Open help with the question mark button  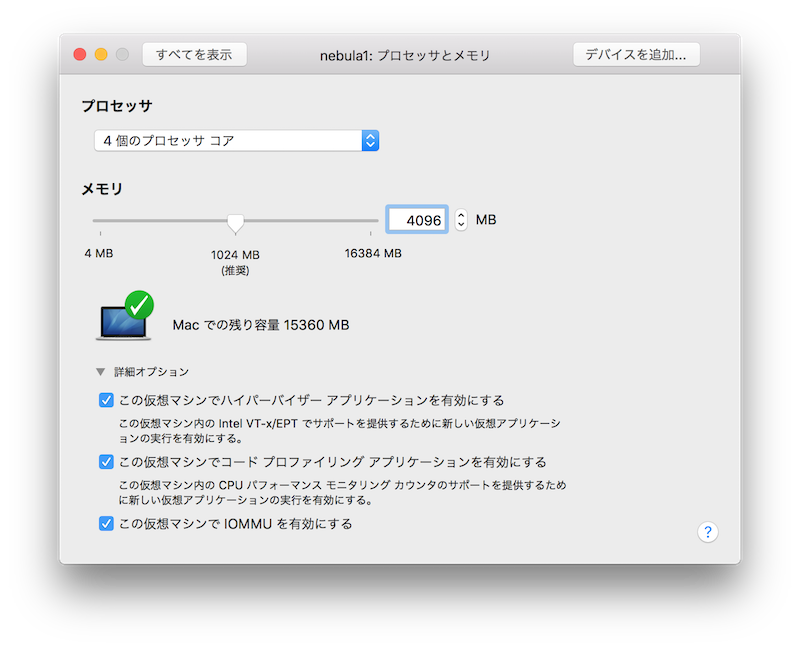pyautogui.click(x=707, y=532)
